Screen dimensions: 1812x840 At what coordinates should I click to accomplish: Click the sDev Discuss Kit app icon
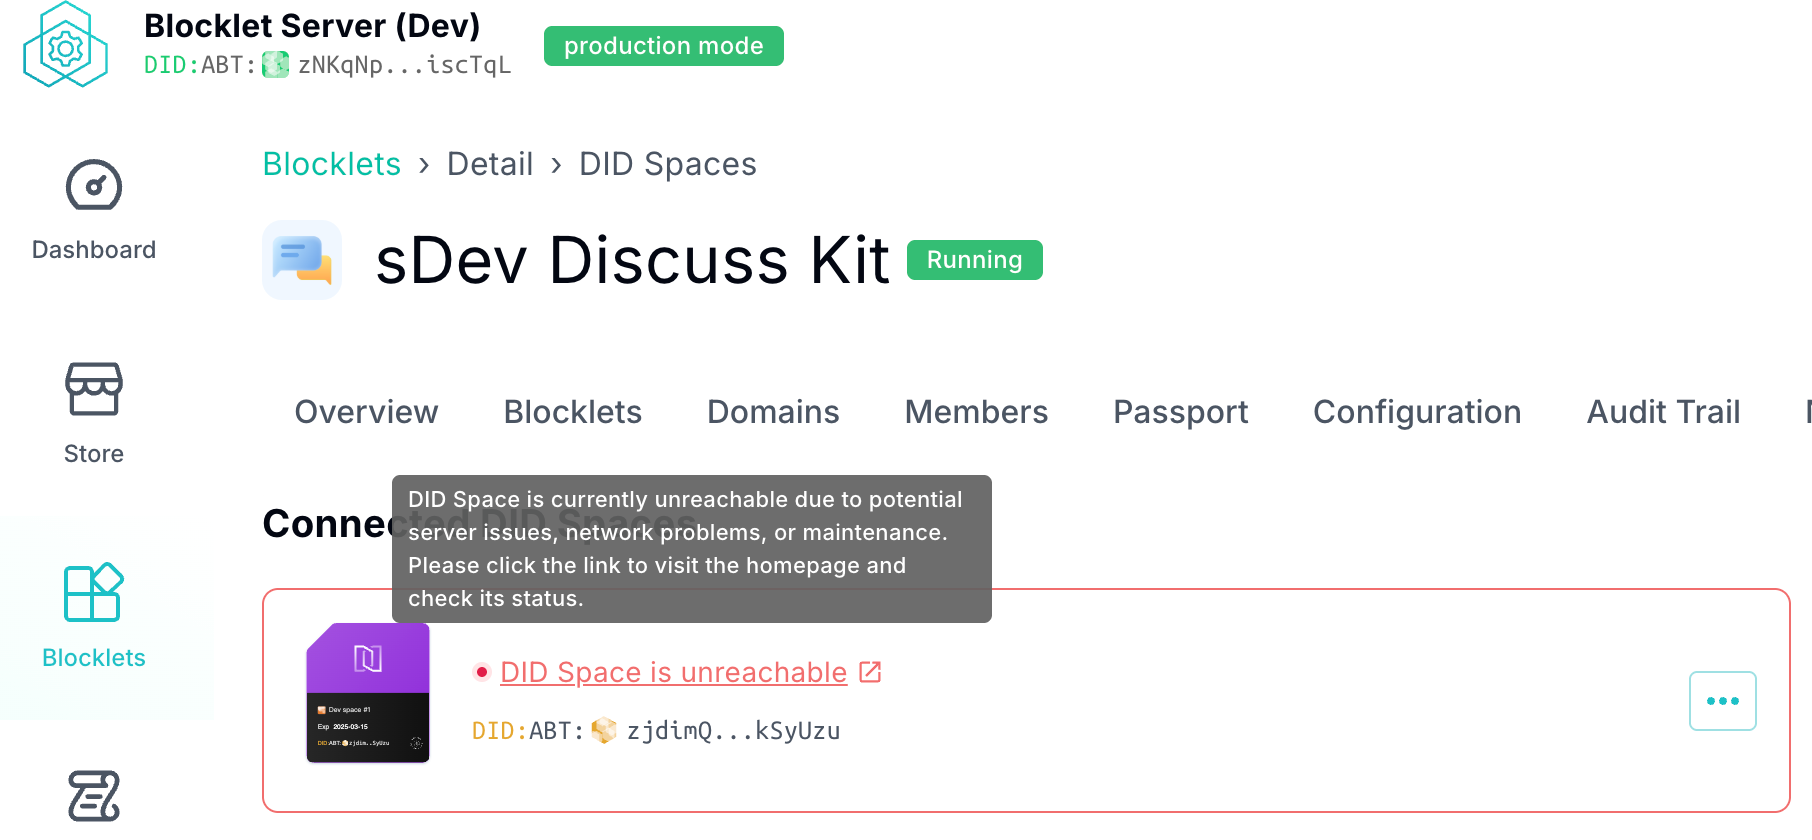(x=302, y=260)
